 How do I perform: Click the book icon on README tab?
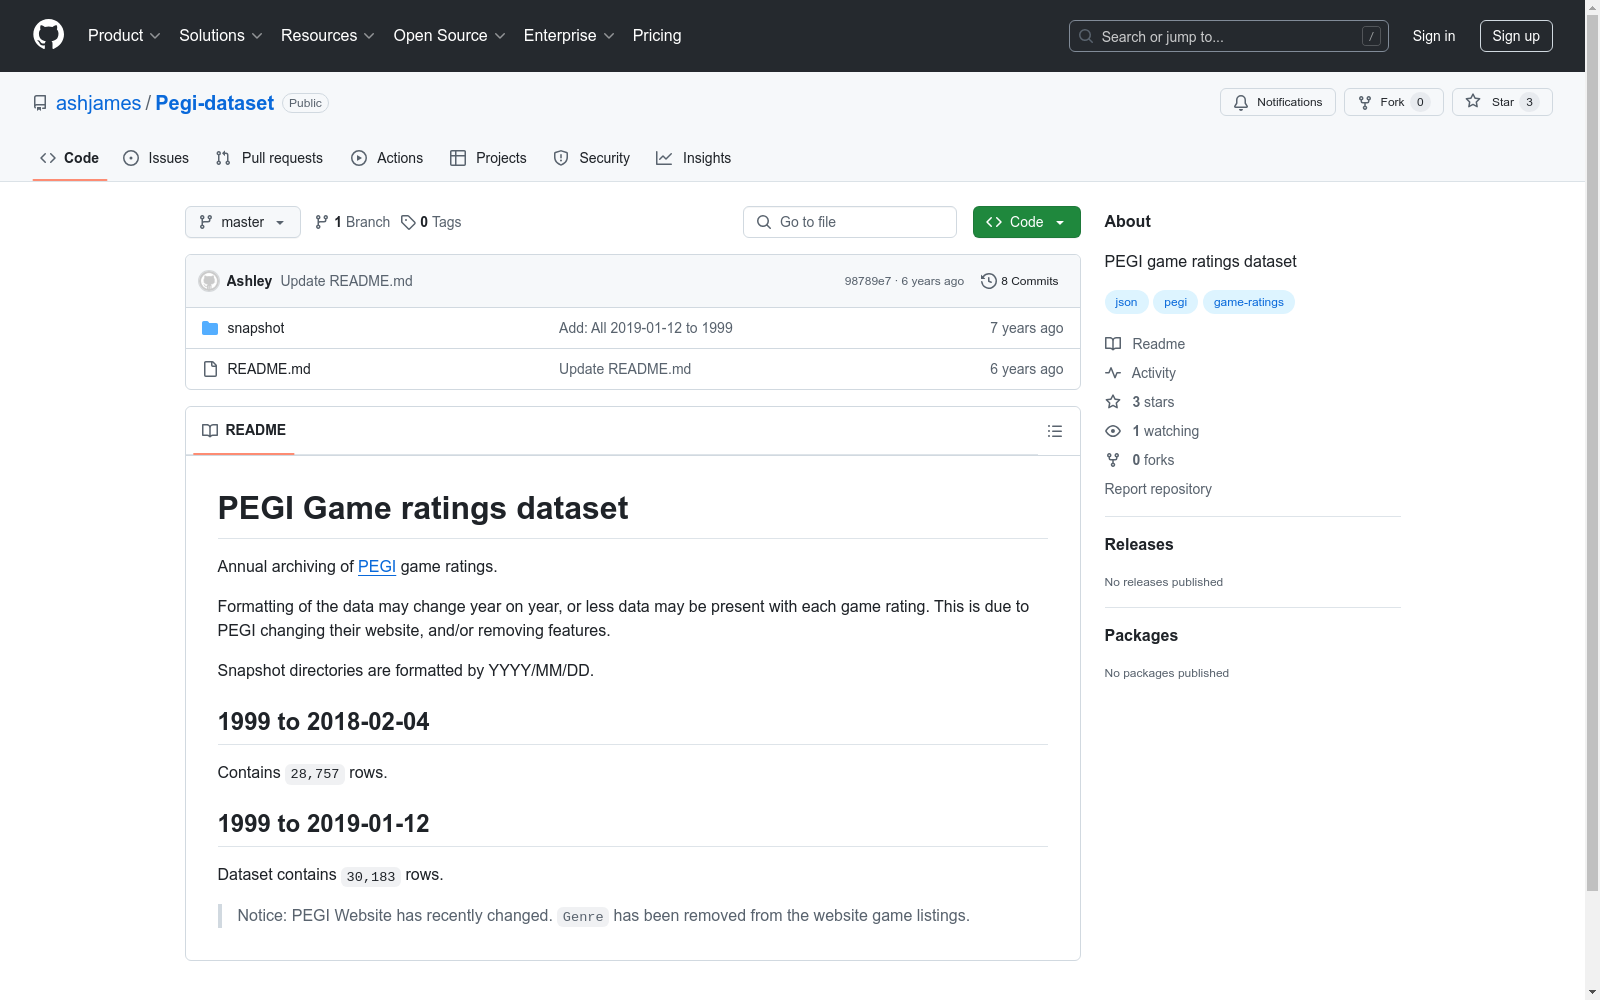pos(210,430)
